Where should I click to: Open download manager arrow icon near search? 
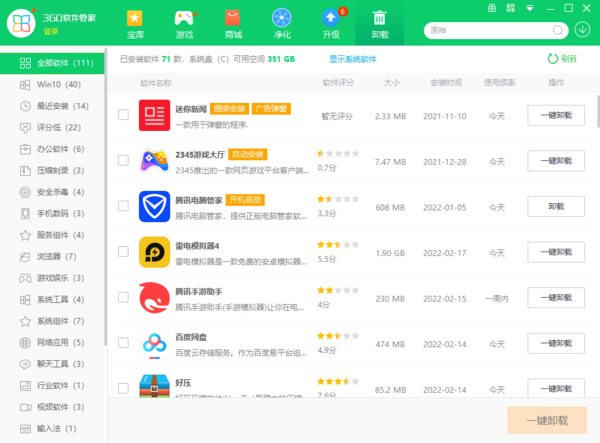click(583, 29)
